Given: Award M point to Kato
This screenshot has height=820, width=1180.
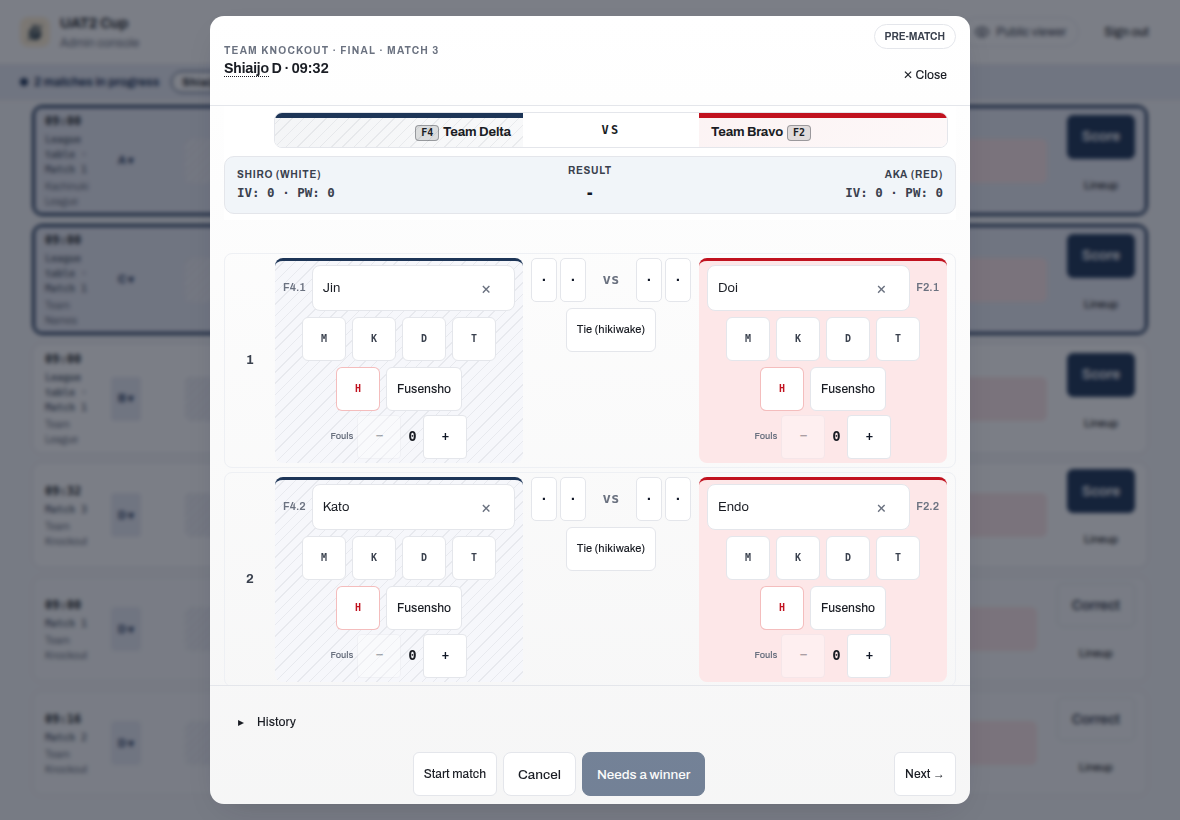Looking at the screenshot, I should (x=324, y=557).
